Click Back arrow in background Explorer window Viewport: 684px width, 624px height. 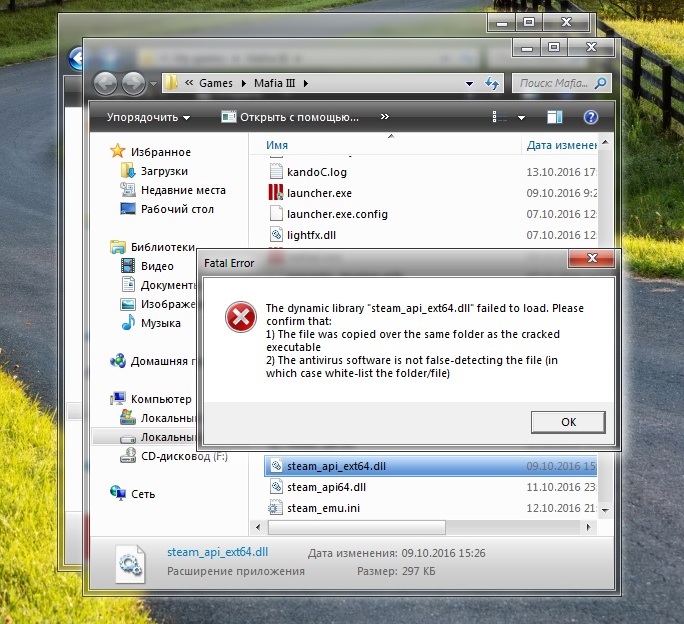[77, 58]
